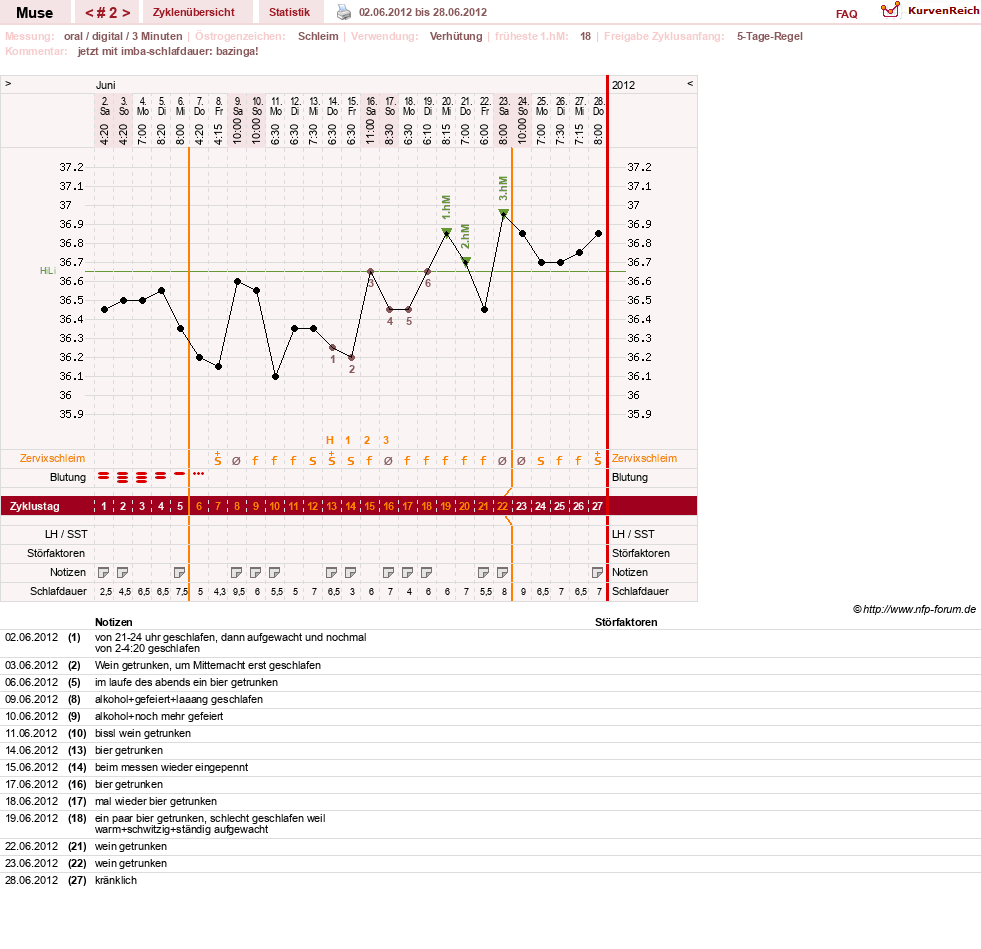Click the S+ mucus symbol on cycle day 7
Viewport: 981px width, 949px height.
(x=218, y=459)
